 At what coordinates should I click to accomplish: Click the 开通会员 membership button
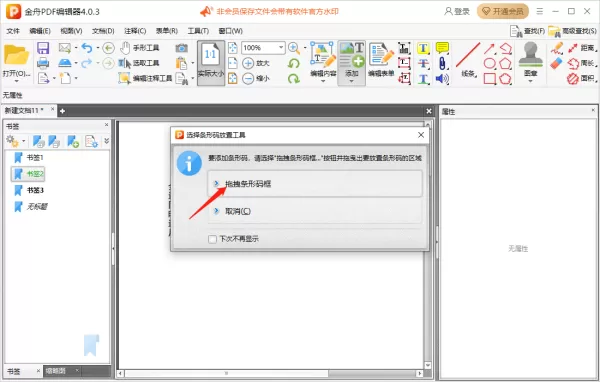503,11
